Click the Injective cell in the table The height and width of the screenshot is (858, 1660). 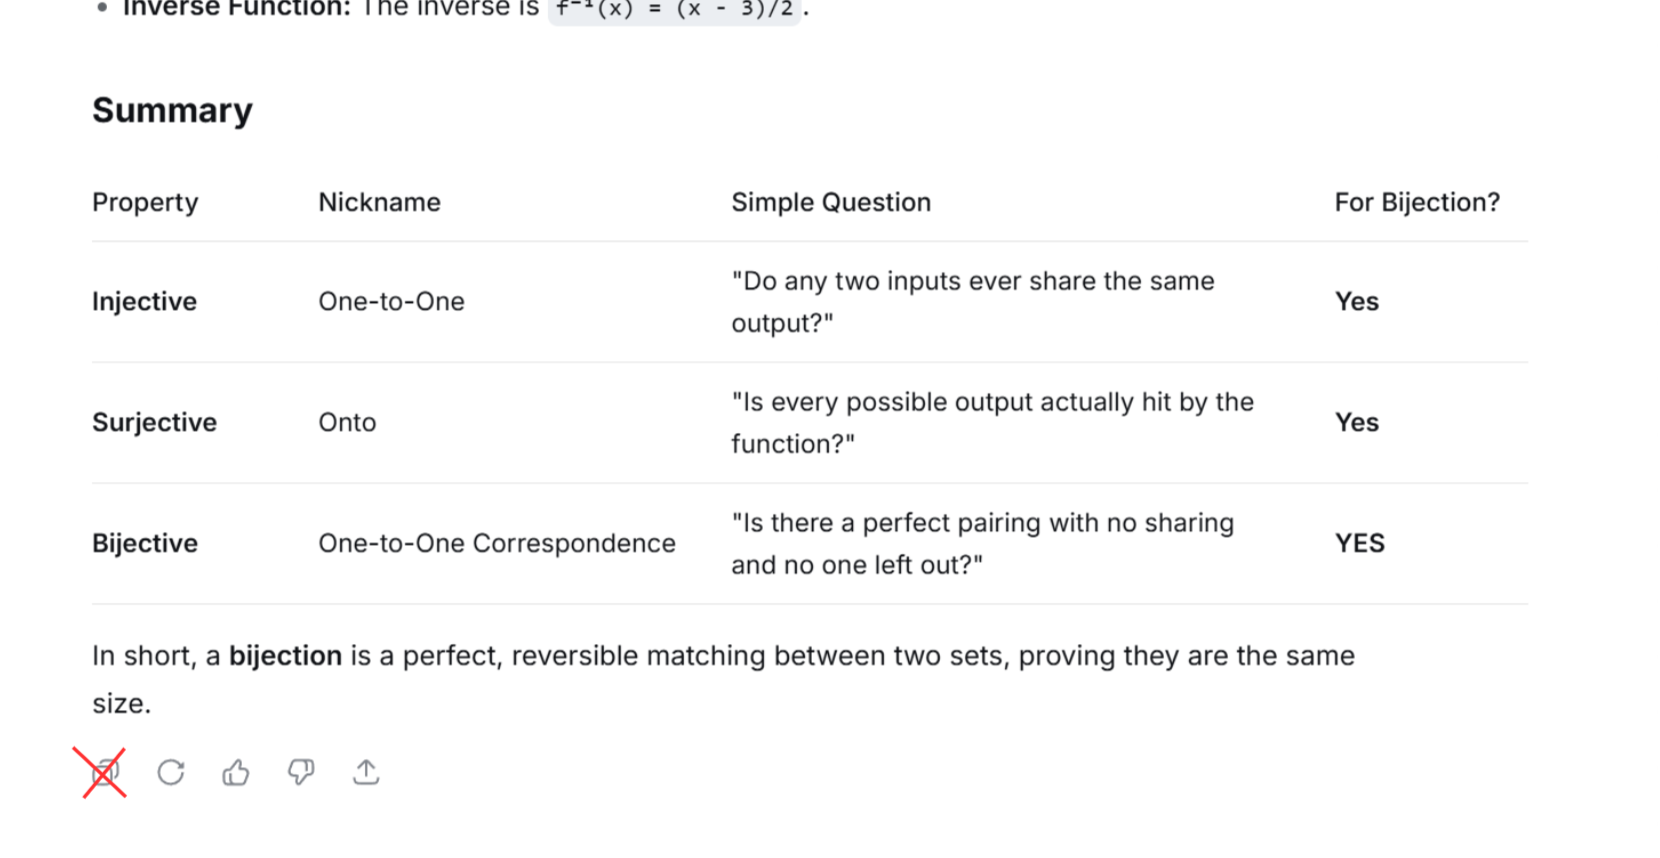click(x=144, y=301)
